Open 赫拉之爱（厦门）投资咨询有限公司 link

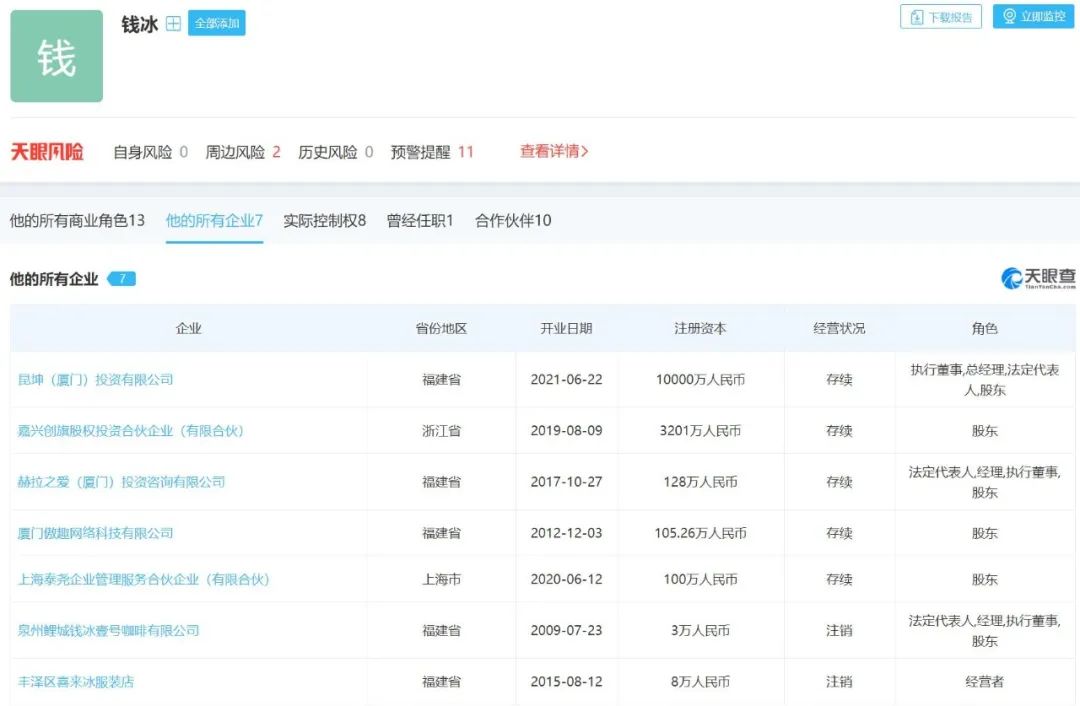[122, 482]
